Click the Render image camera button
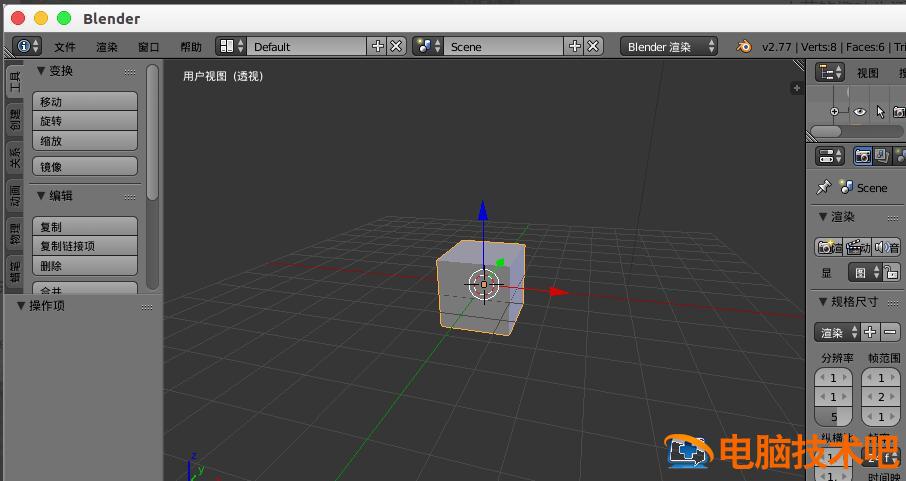 (829, 247)
